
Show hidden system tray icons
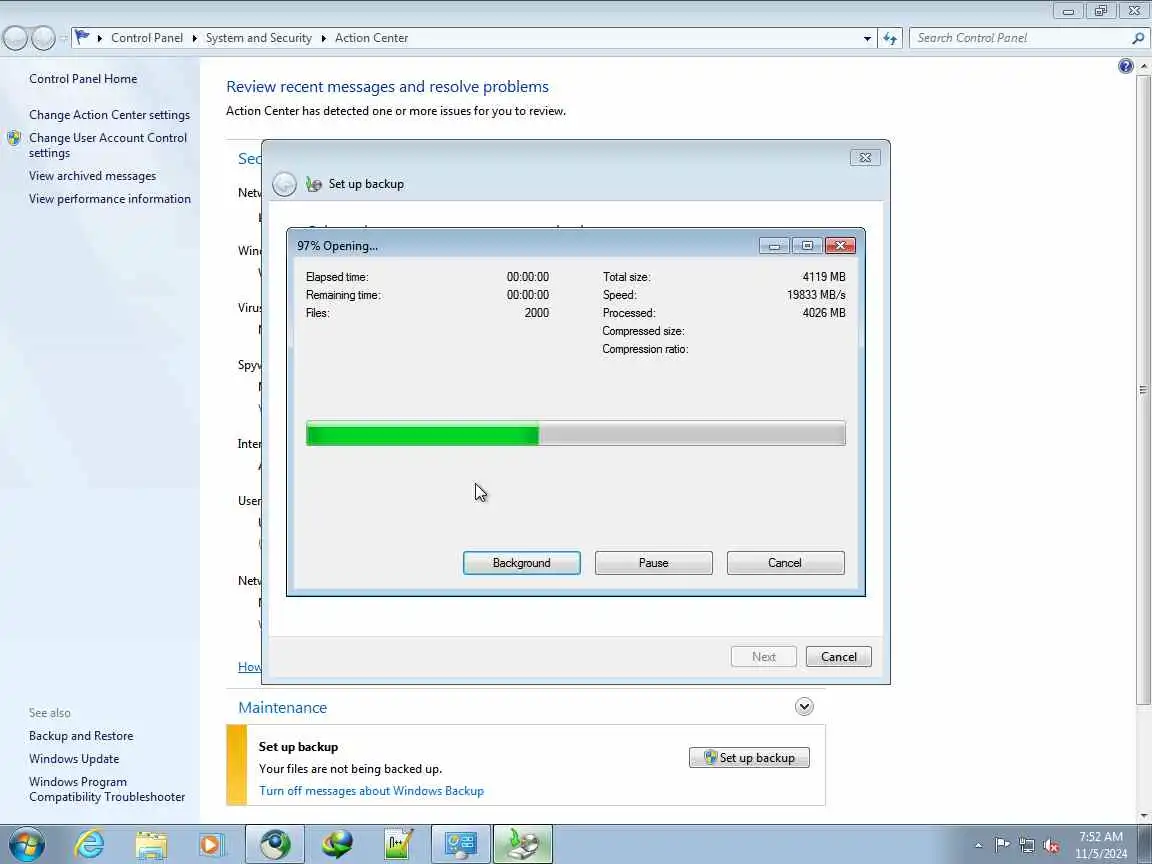[978, 846]
